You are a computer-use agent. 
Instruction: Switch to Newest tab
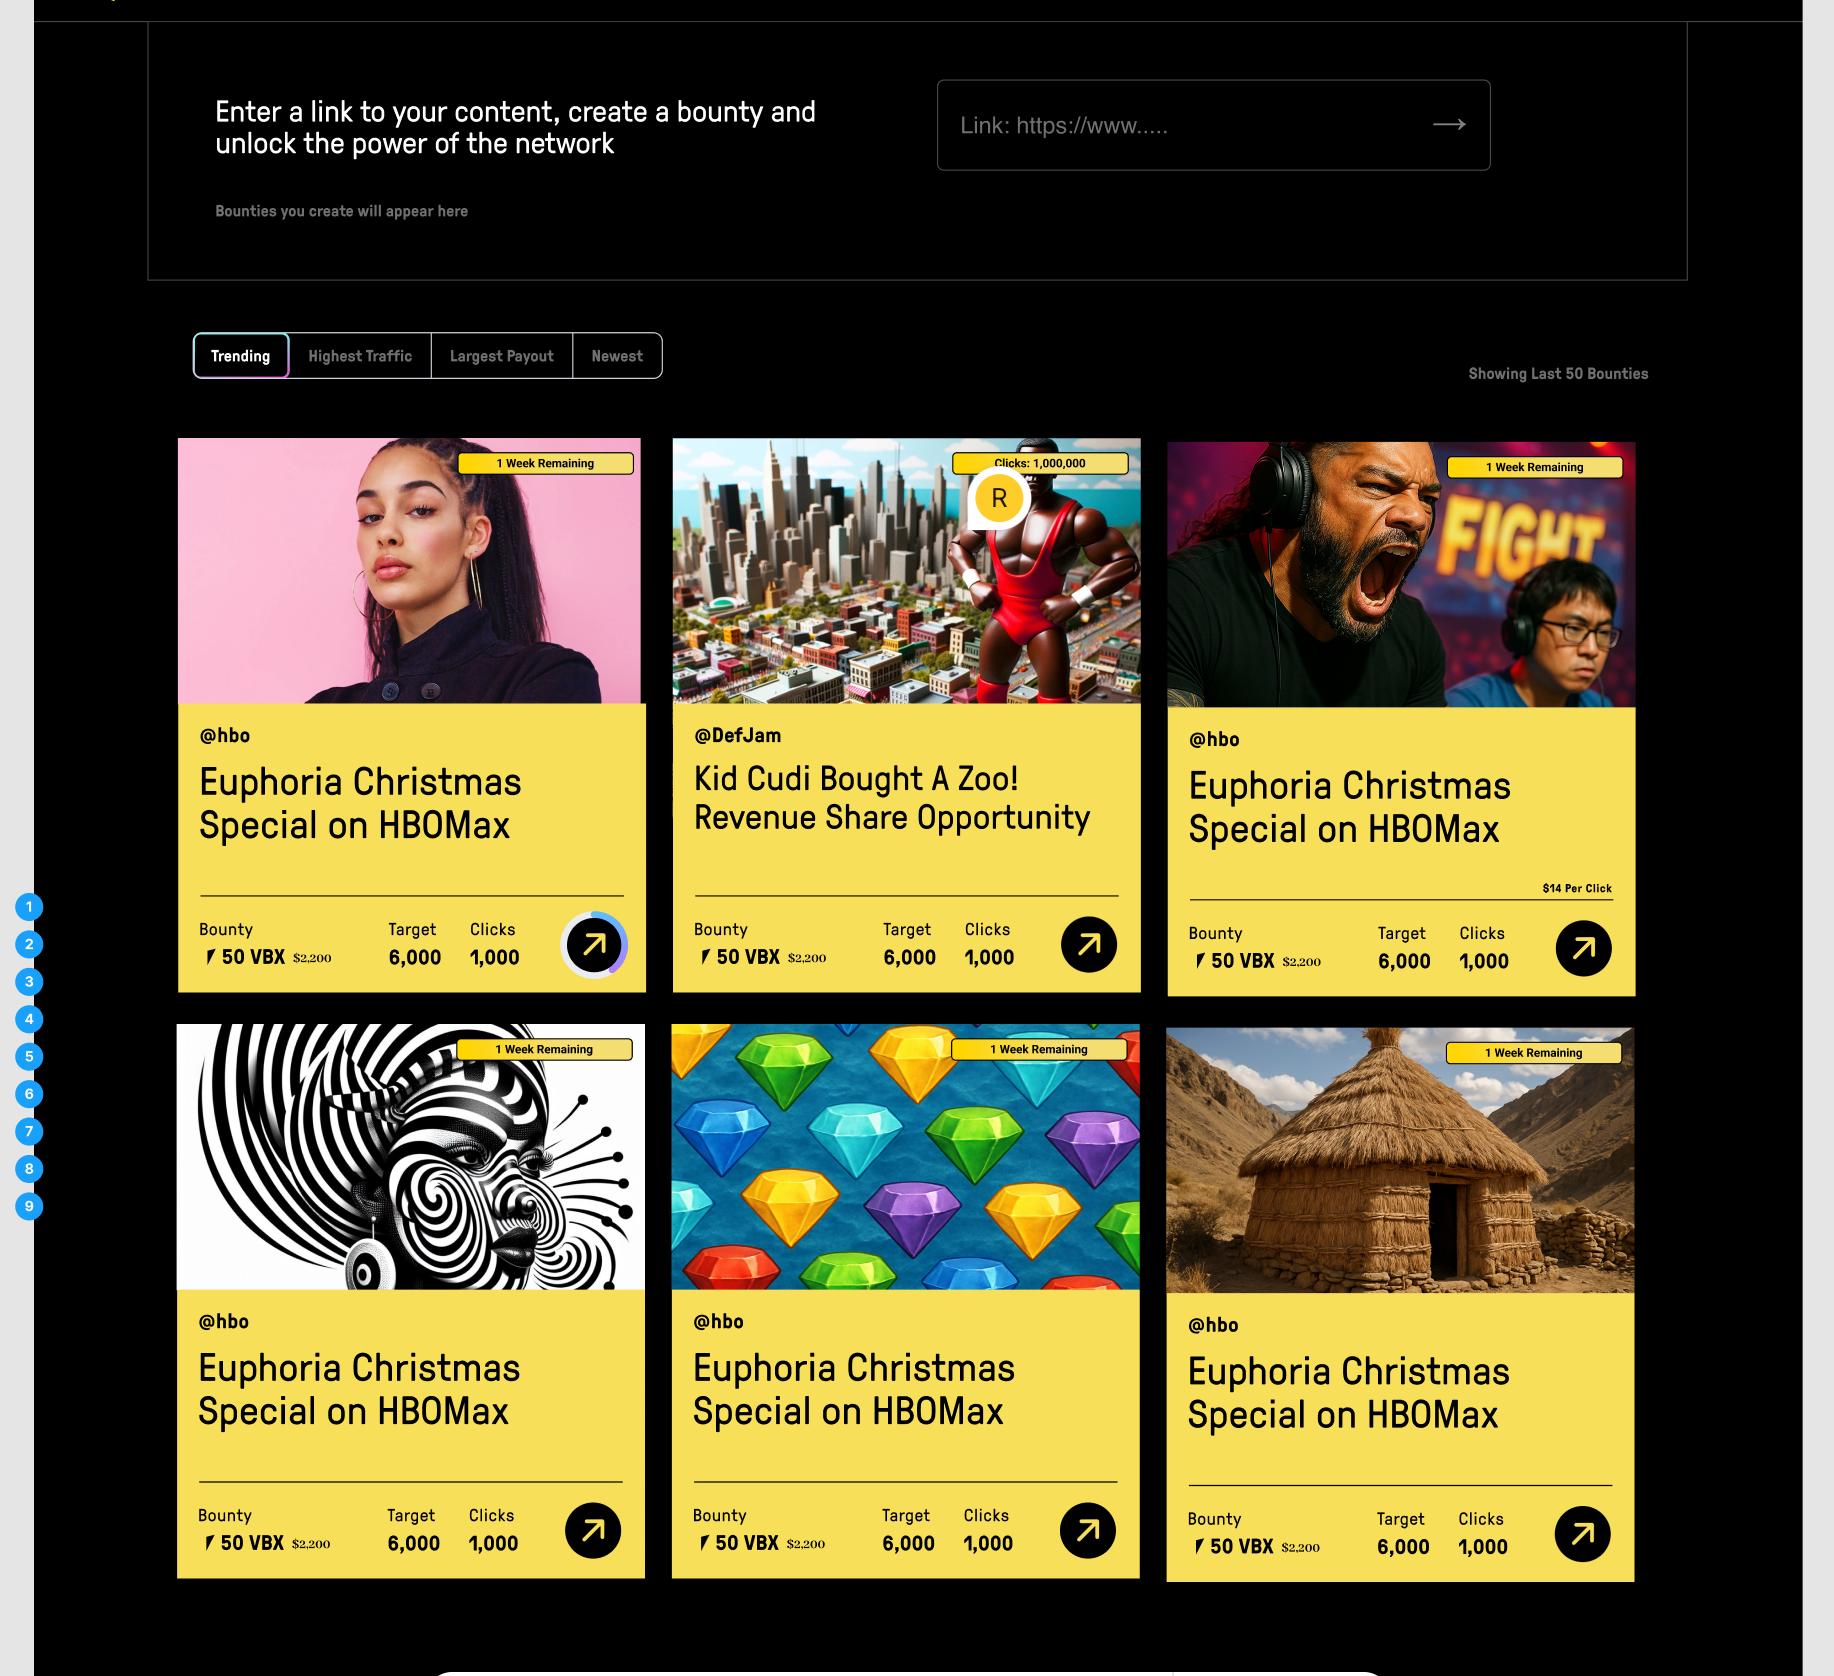[x=617, y=356]
